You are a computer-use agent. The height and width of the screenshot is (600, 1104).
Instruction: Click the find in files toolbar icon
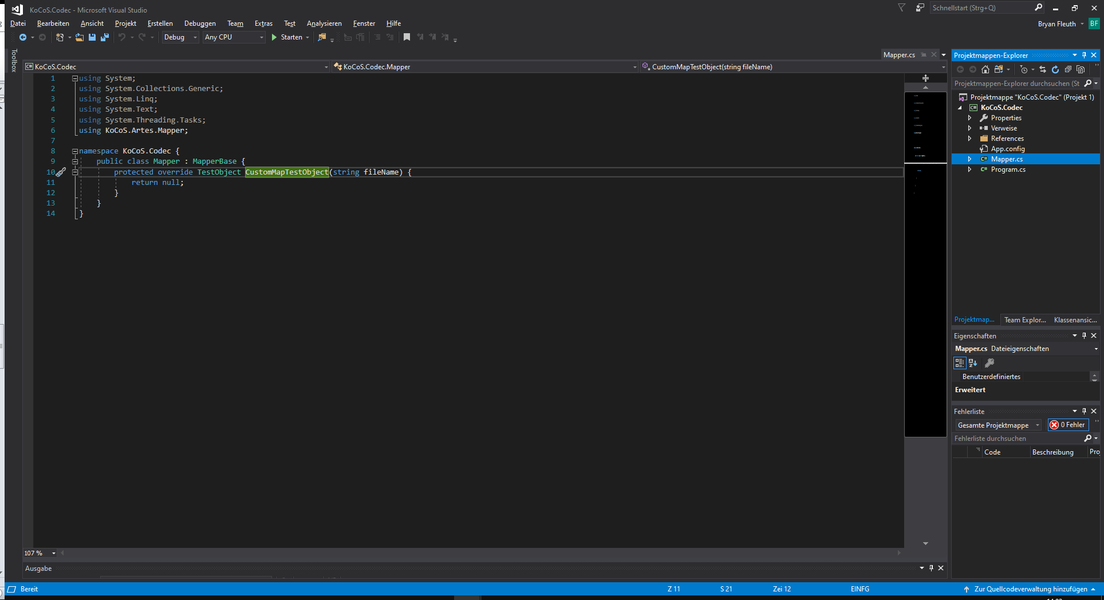pyautogui.click(x=322, y=37)
